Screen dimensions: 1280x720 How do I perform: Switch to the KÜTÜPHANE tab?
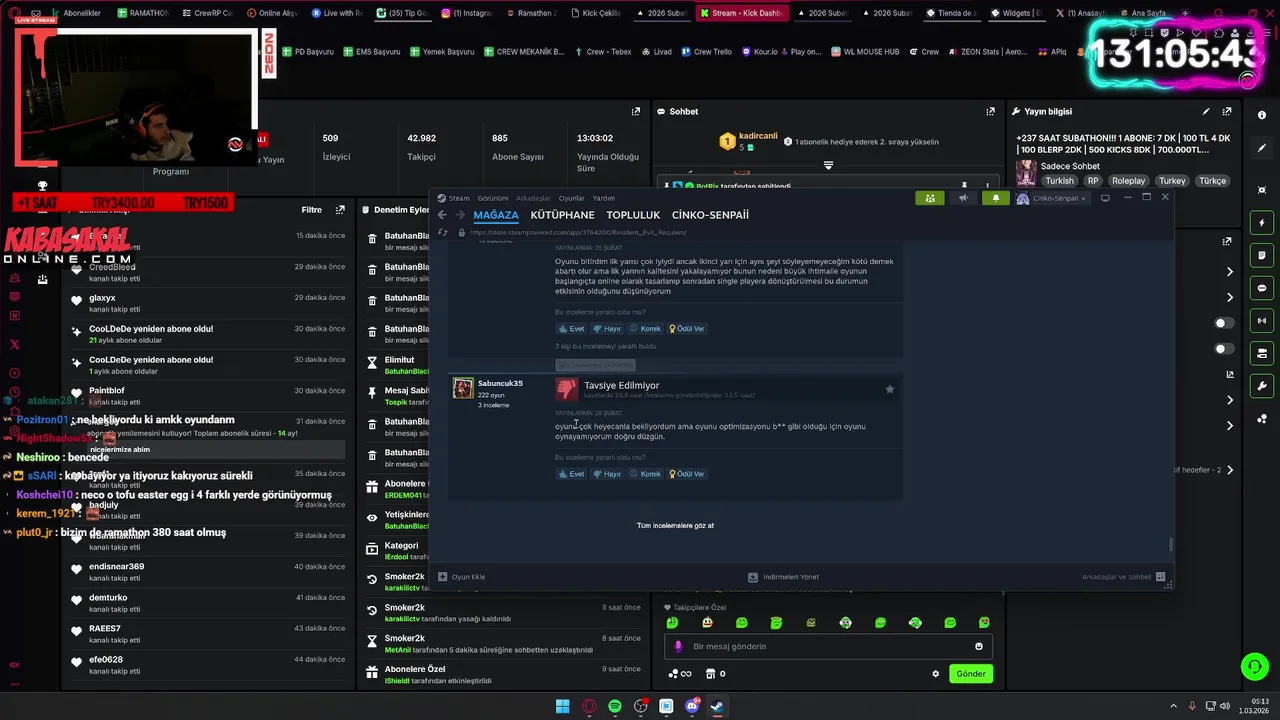click(x=562, y=215)
